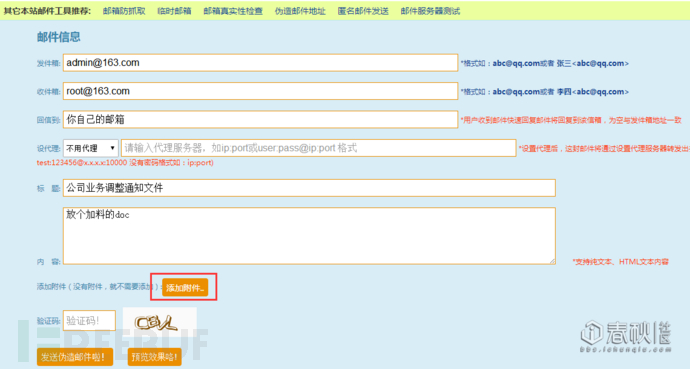Open the 匿名邮件发送 link
This screenshot has width=690, height=369.
[x=363, y=11]
